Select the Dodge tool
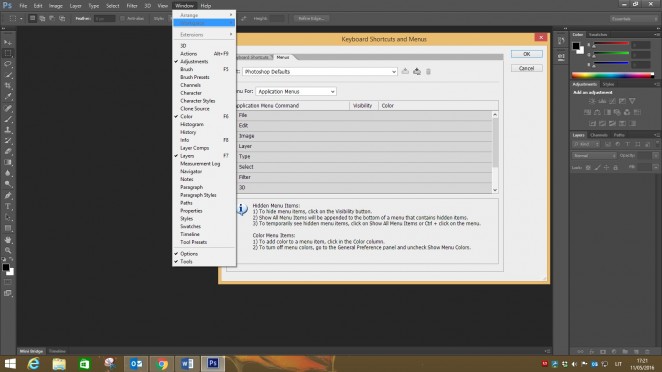Viewport: 662px width, 372px height. coord(8,184)
